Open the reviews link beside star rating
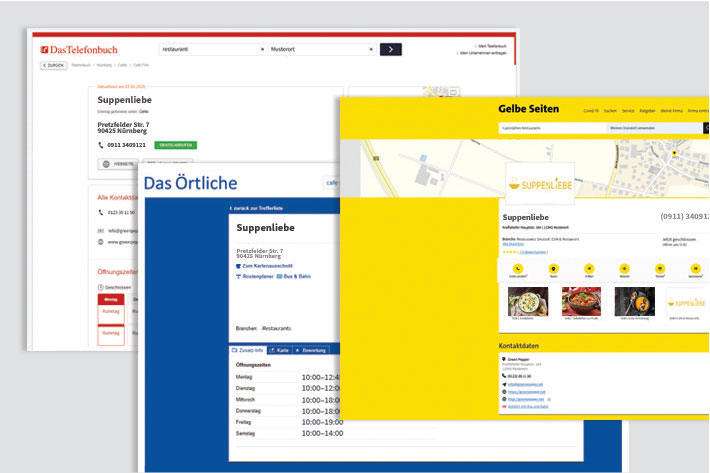Screen dimensions: 710x473 point(534,252)
